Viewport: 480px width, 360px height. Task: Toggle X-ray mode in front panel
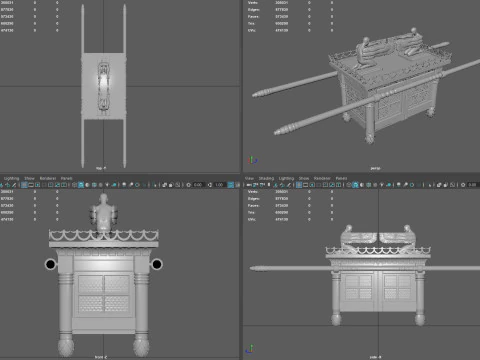coord(164,185)
